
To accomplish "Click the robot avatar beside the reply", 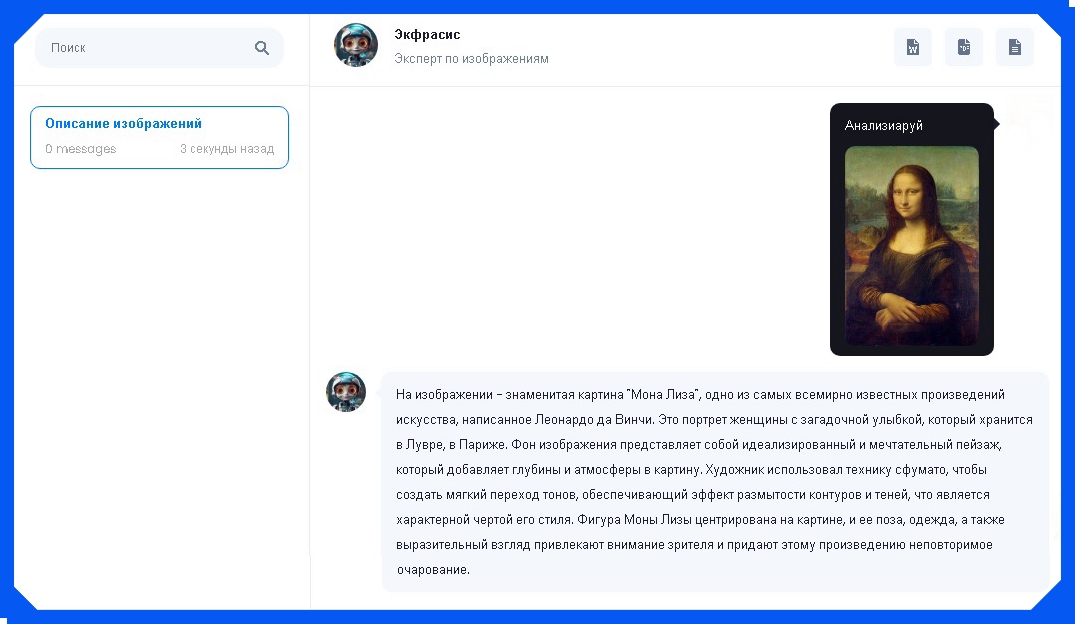I will pos(346,392).
